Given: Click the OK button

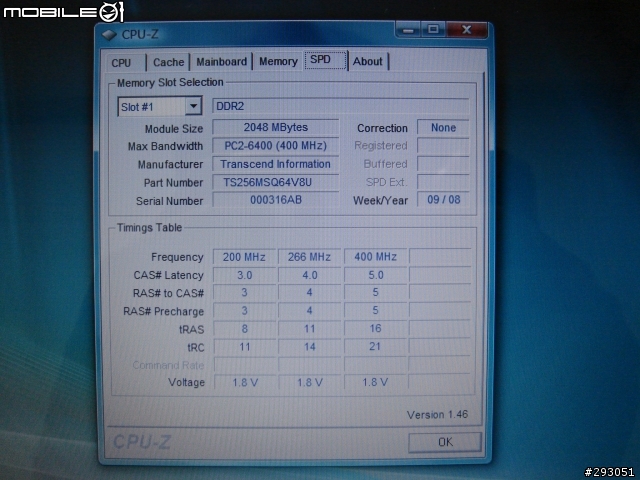Looking at the screenshot, I should (445, 442).
